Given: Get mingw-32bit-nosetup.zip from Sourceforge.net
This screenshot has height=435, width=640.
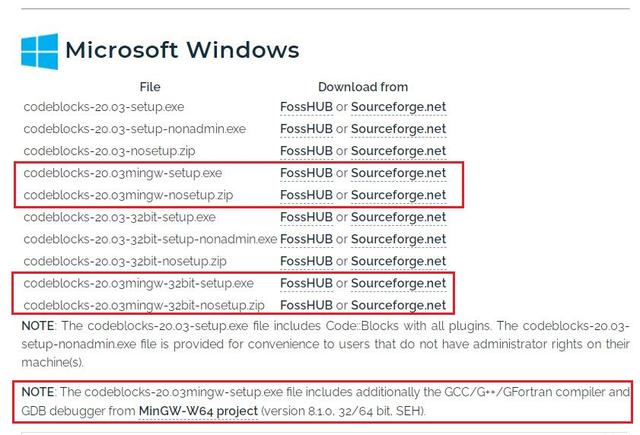Looking at the screenshot, I should [398, 305].
